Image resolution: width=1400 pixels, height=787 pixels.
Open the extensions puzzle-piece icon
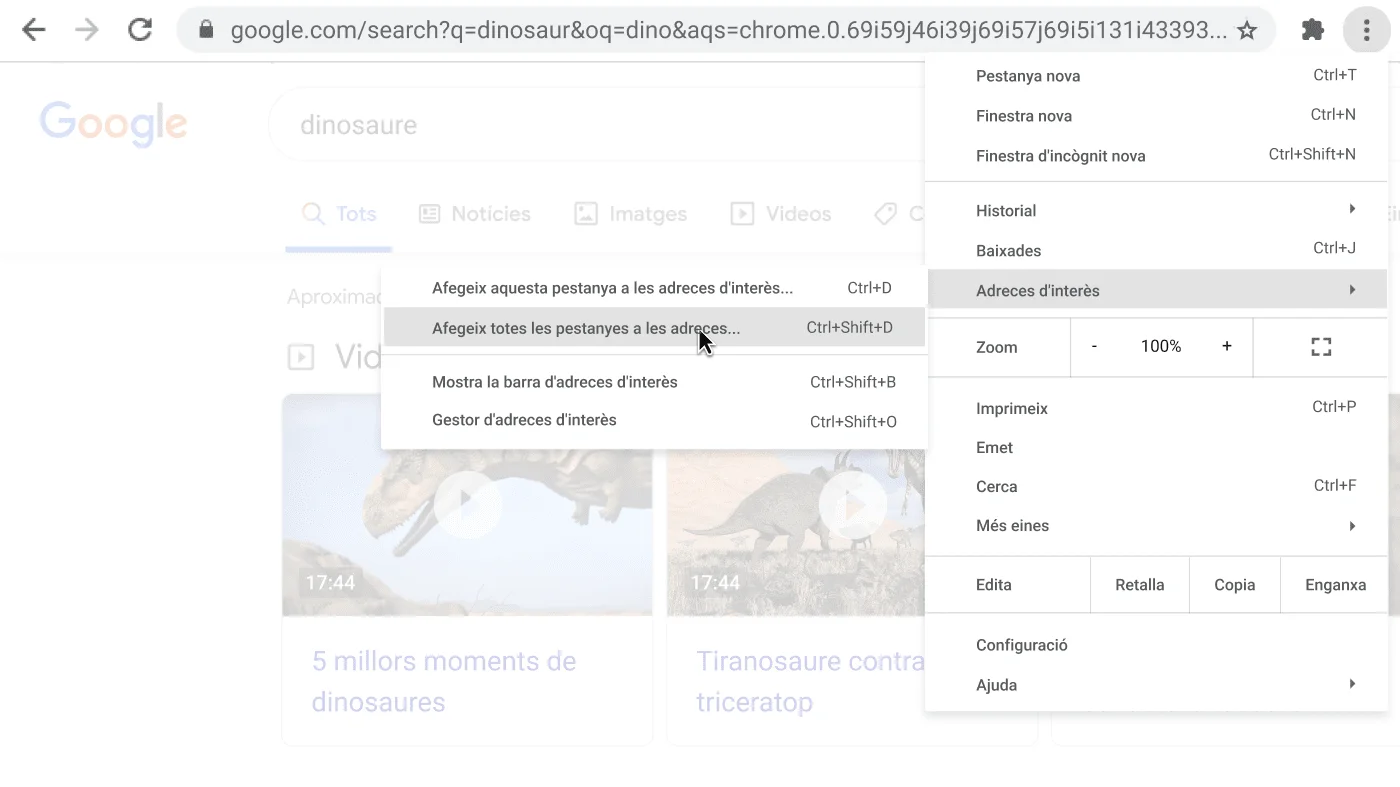click(1313, 30)
